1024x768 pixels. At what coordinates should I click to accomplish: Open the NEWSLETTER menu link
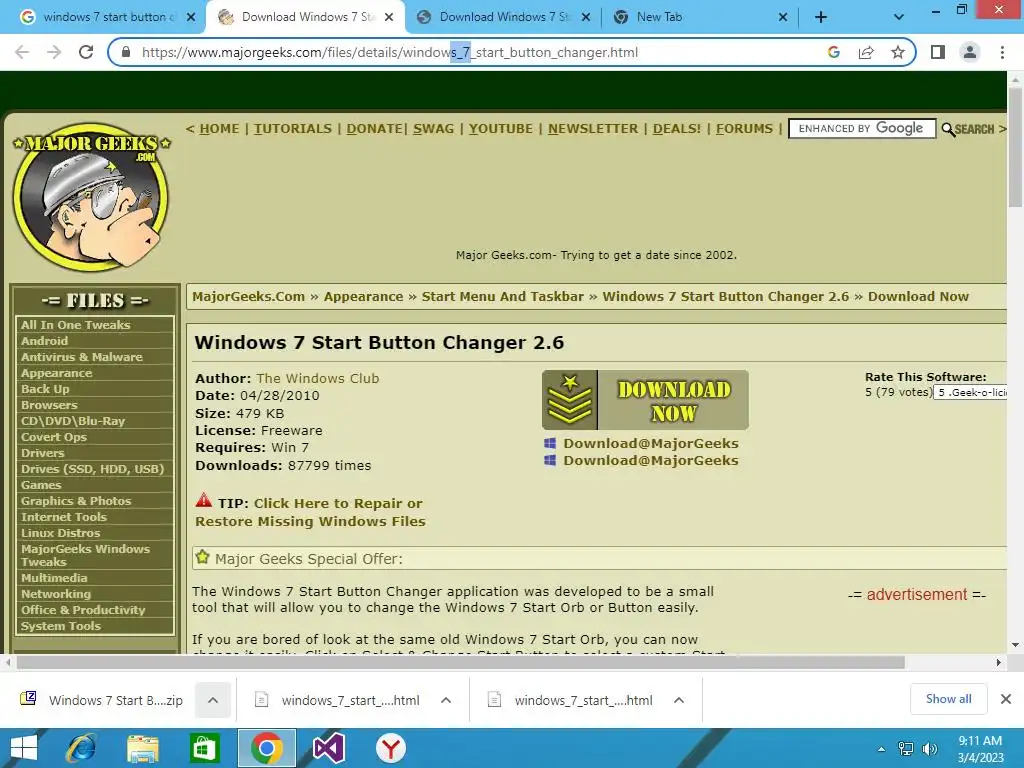point(592,129)
